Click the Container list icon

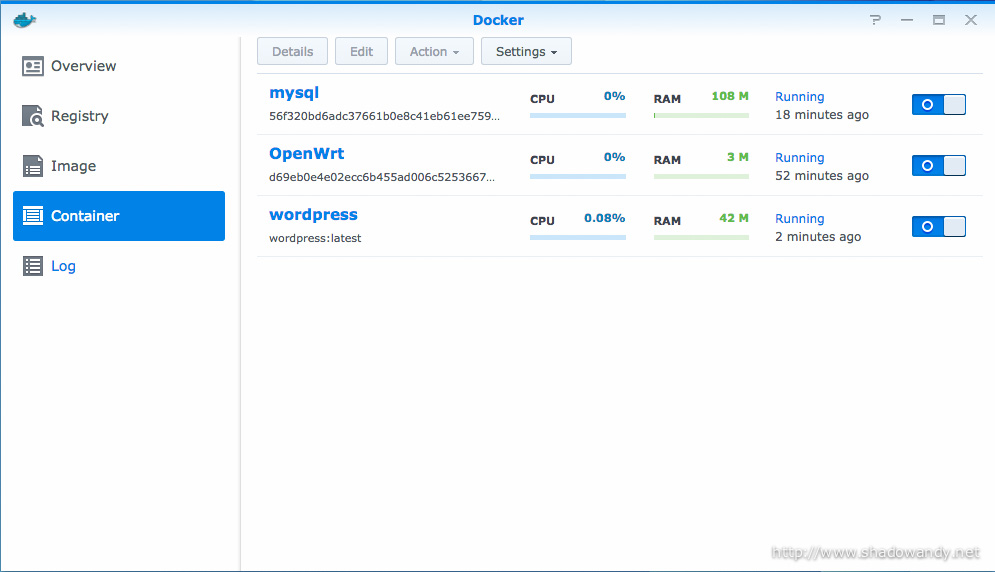coord(32,216)
